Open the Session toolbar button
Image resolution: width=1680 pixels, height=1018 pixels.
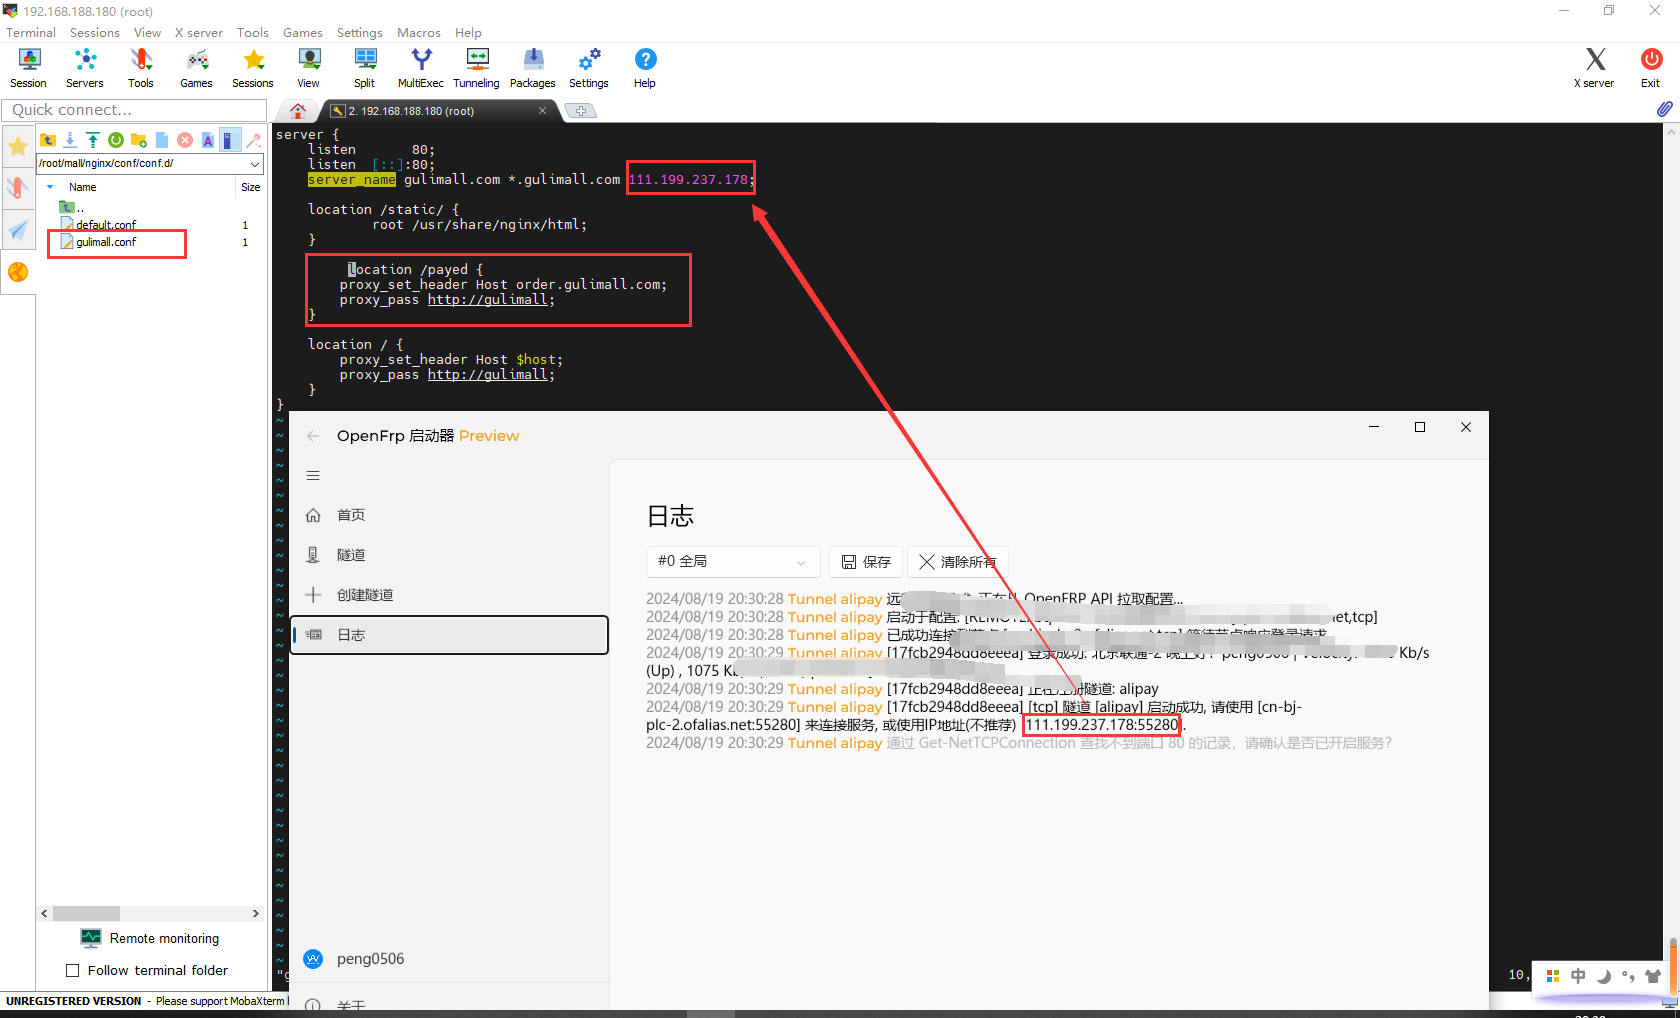coord(28,68)
